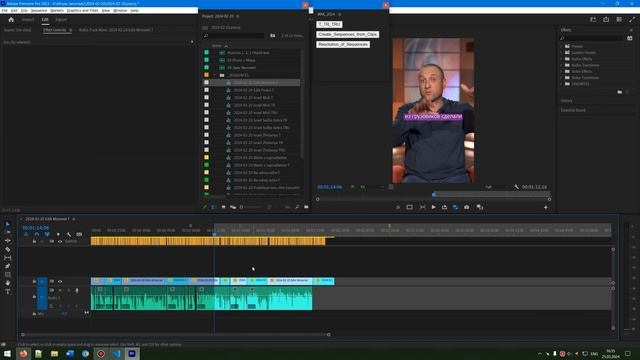The width and height of the screenshot is (640, 360).
Task: Select the Hand tool
Action: [8, 283]
